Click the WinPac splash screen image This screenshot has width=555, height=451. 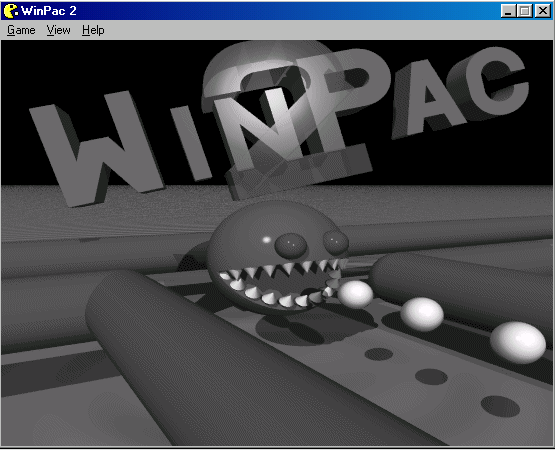click(x=277, y=243)
